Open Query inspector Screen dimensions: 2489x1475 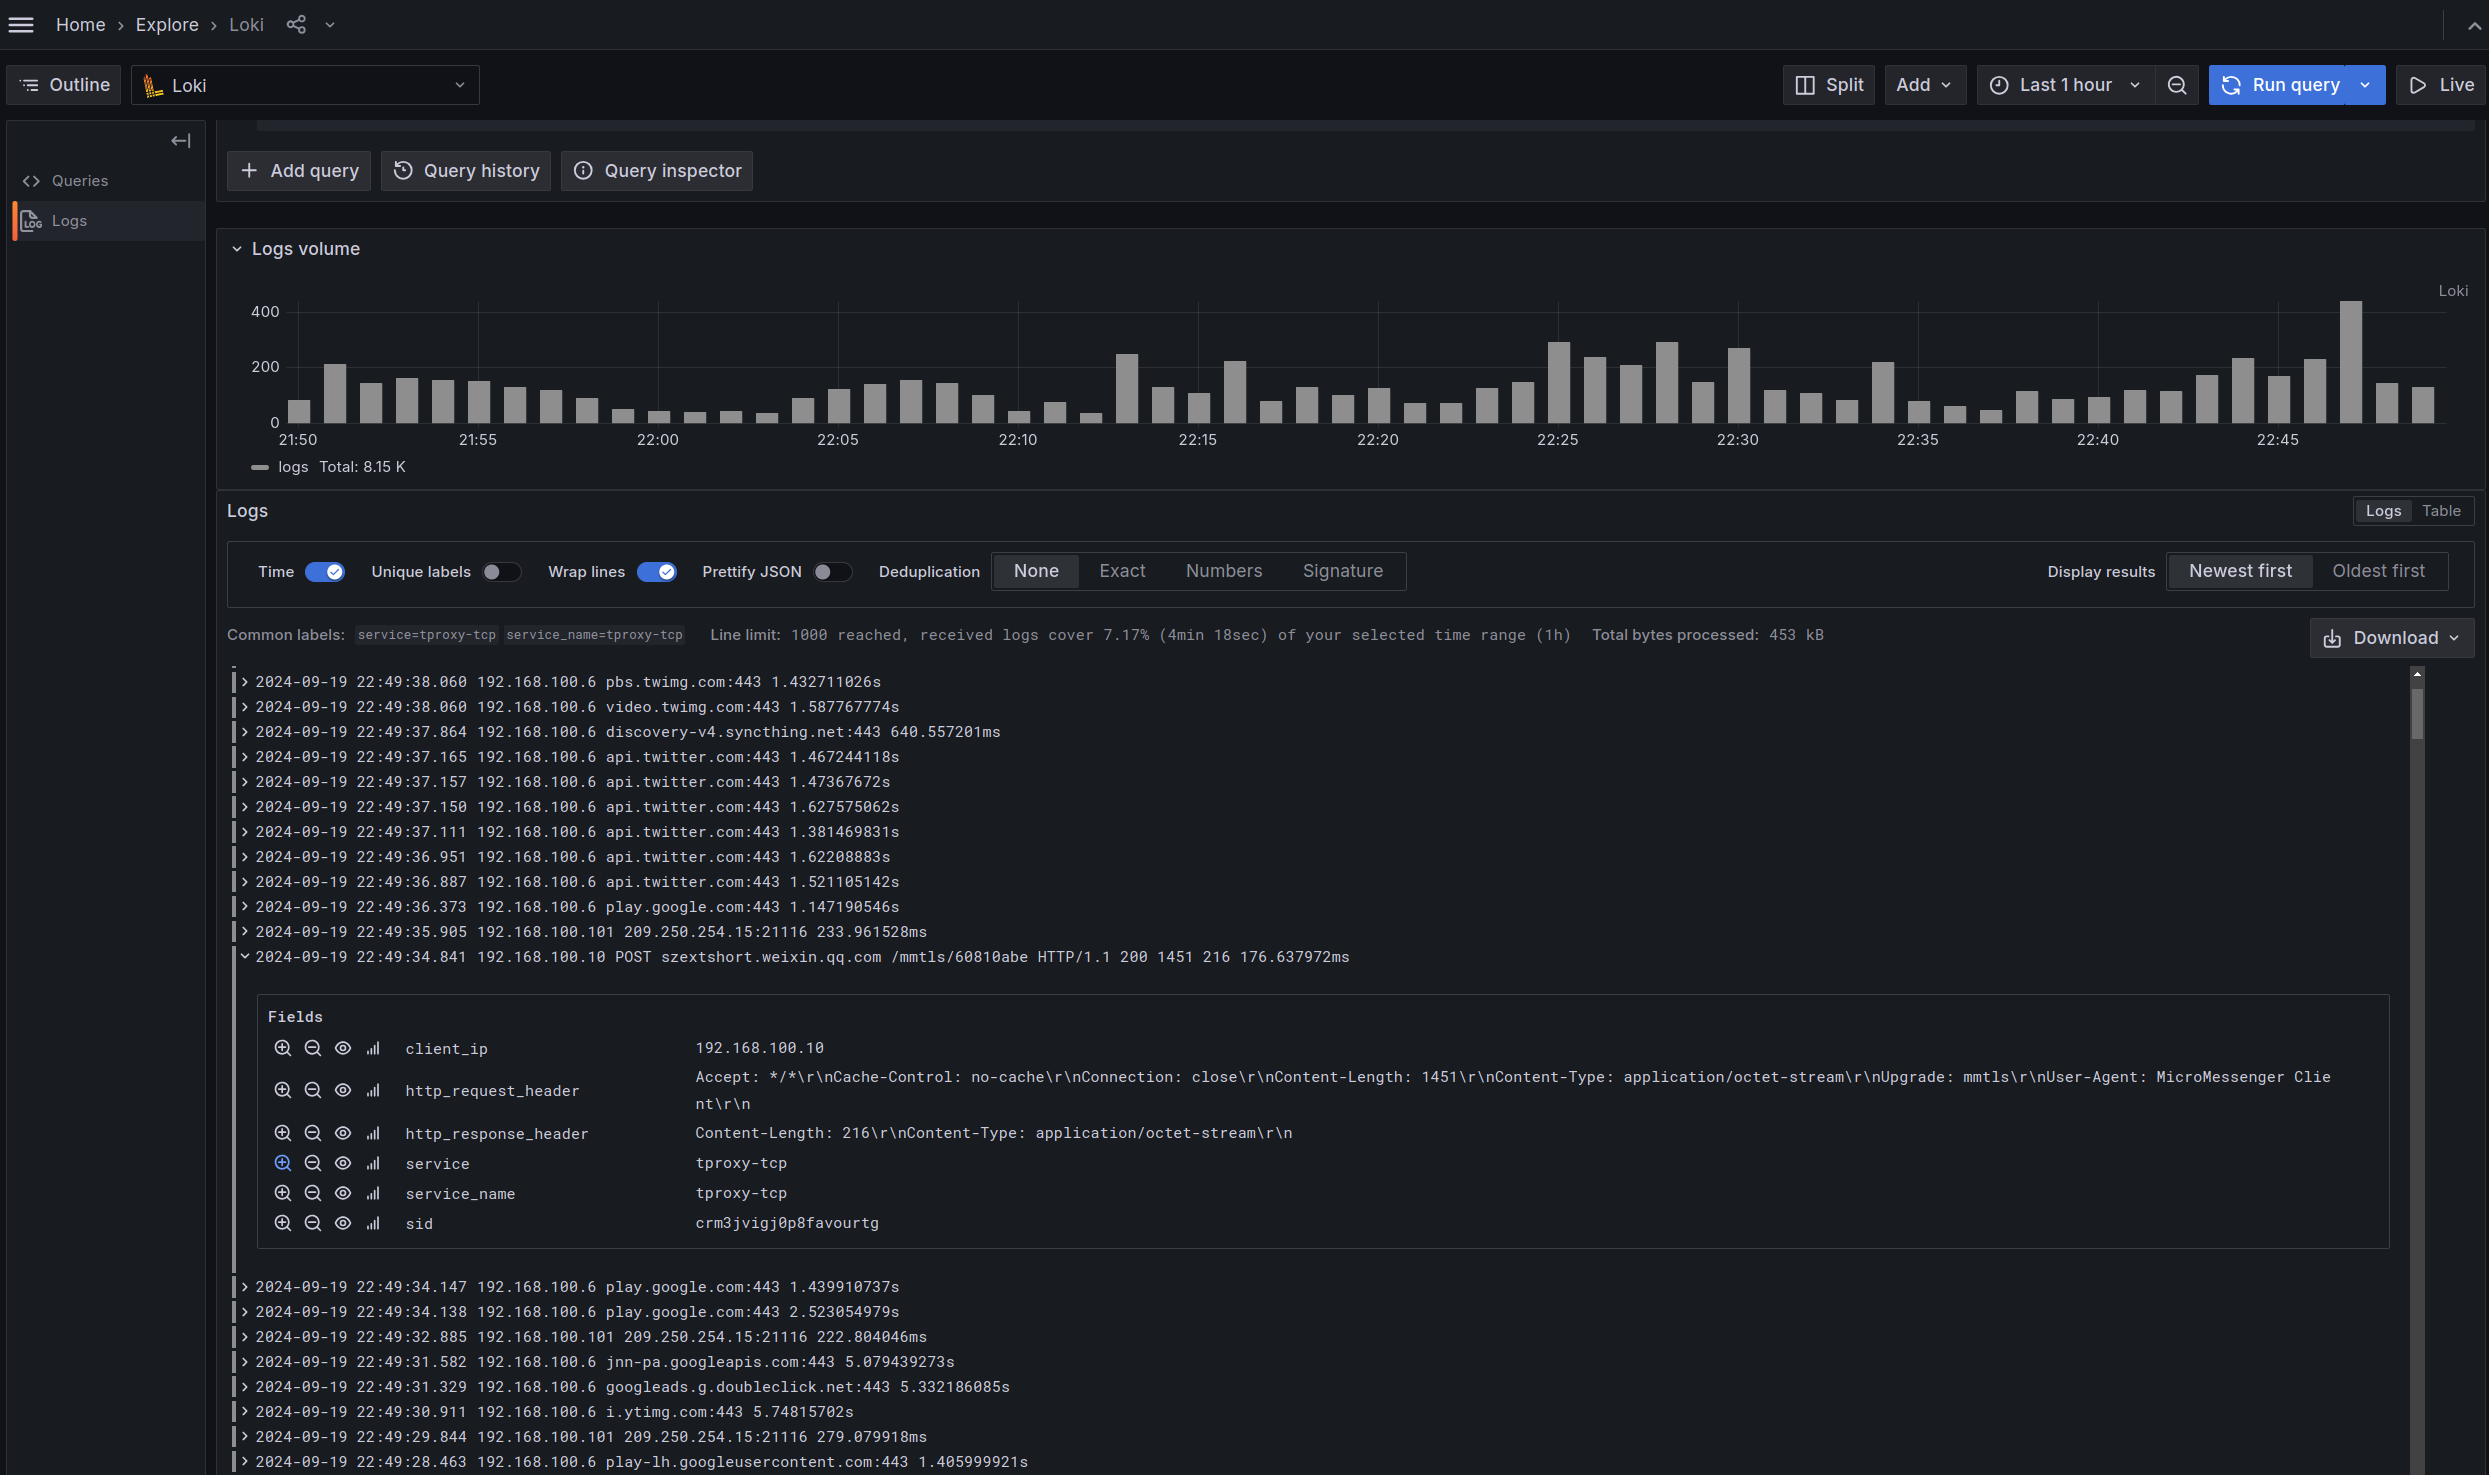(x=657, y=171)
